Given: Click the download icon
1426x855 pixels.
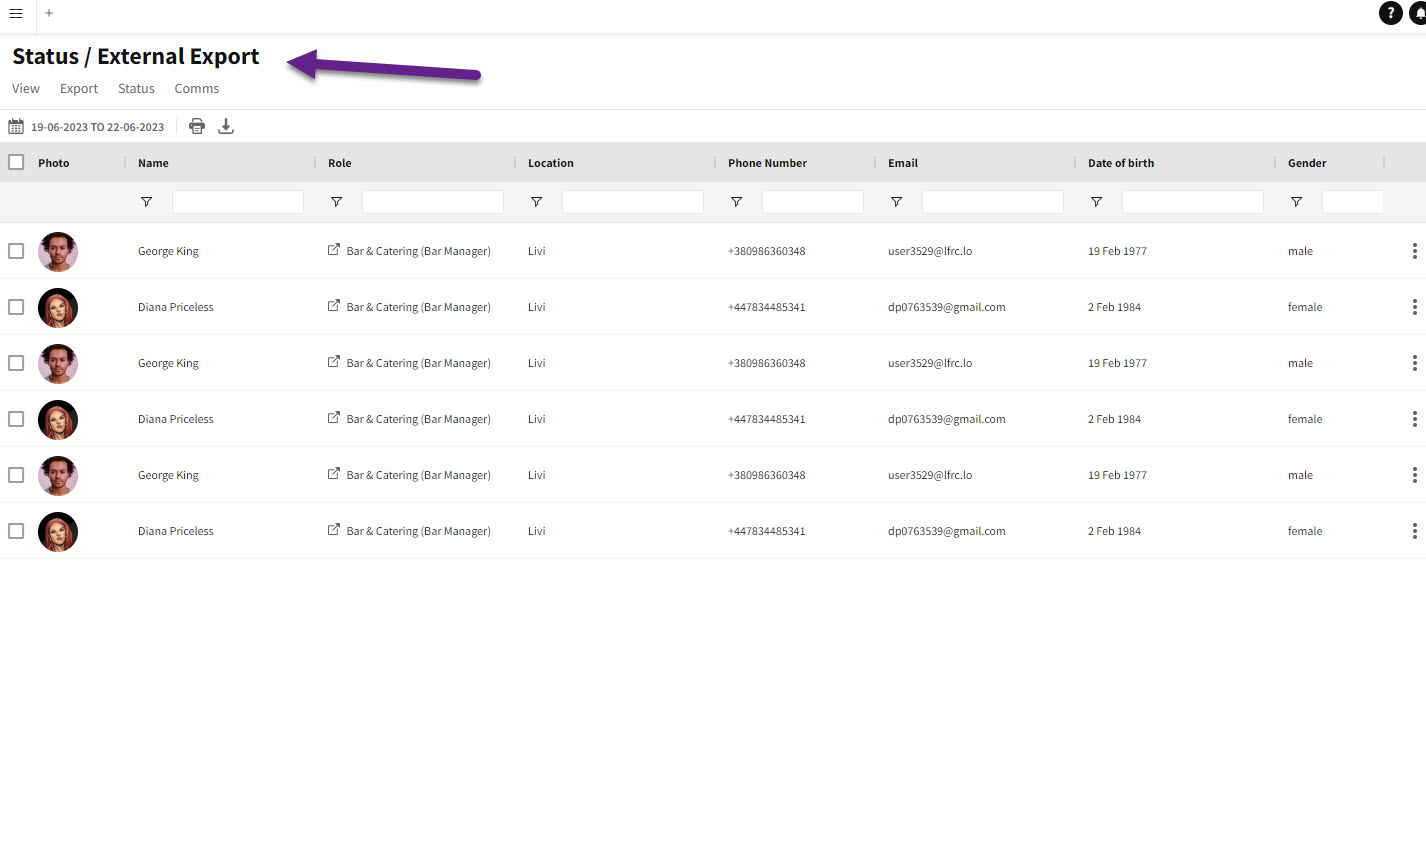Looking at the screenshot, I should click(x=226, y=126).
